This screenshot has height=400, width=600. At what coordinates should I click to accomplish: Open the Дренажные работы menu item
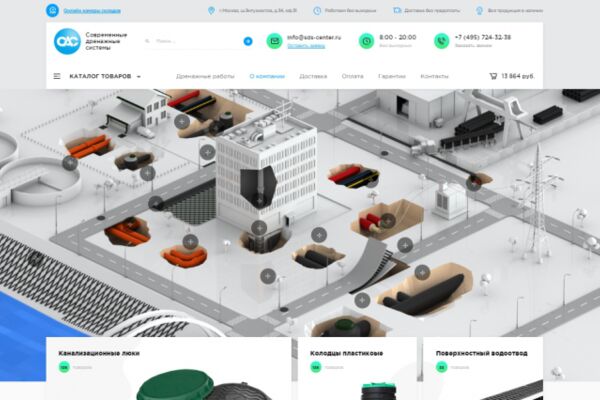205,76
